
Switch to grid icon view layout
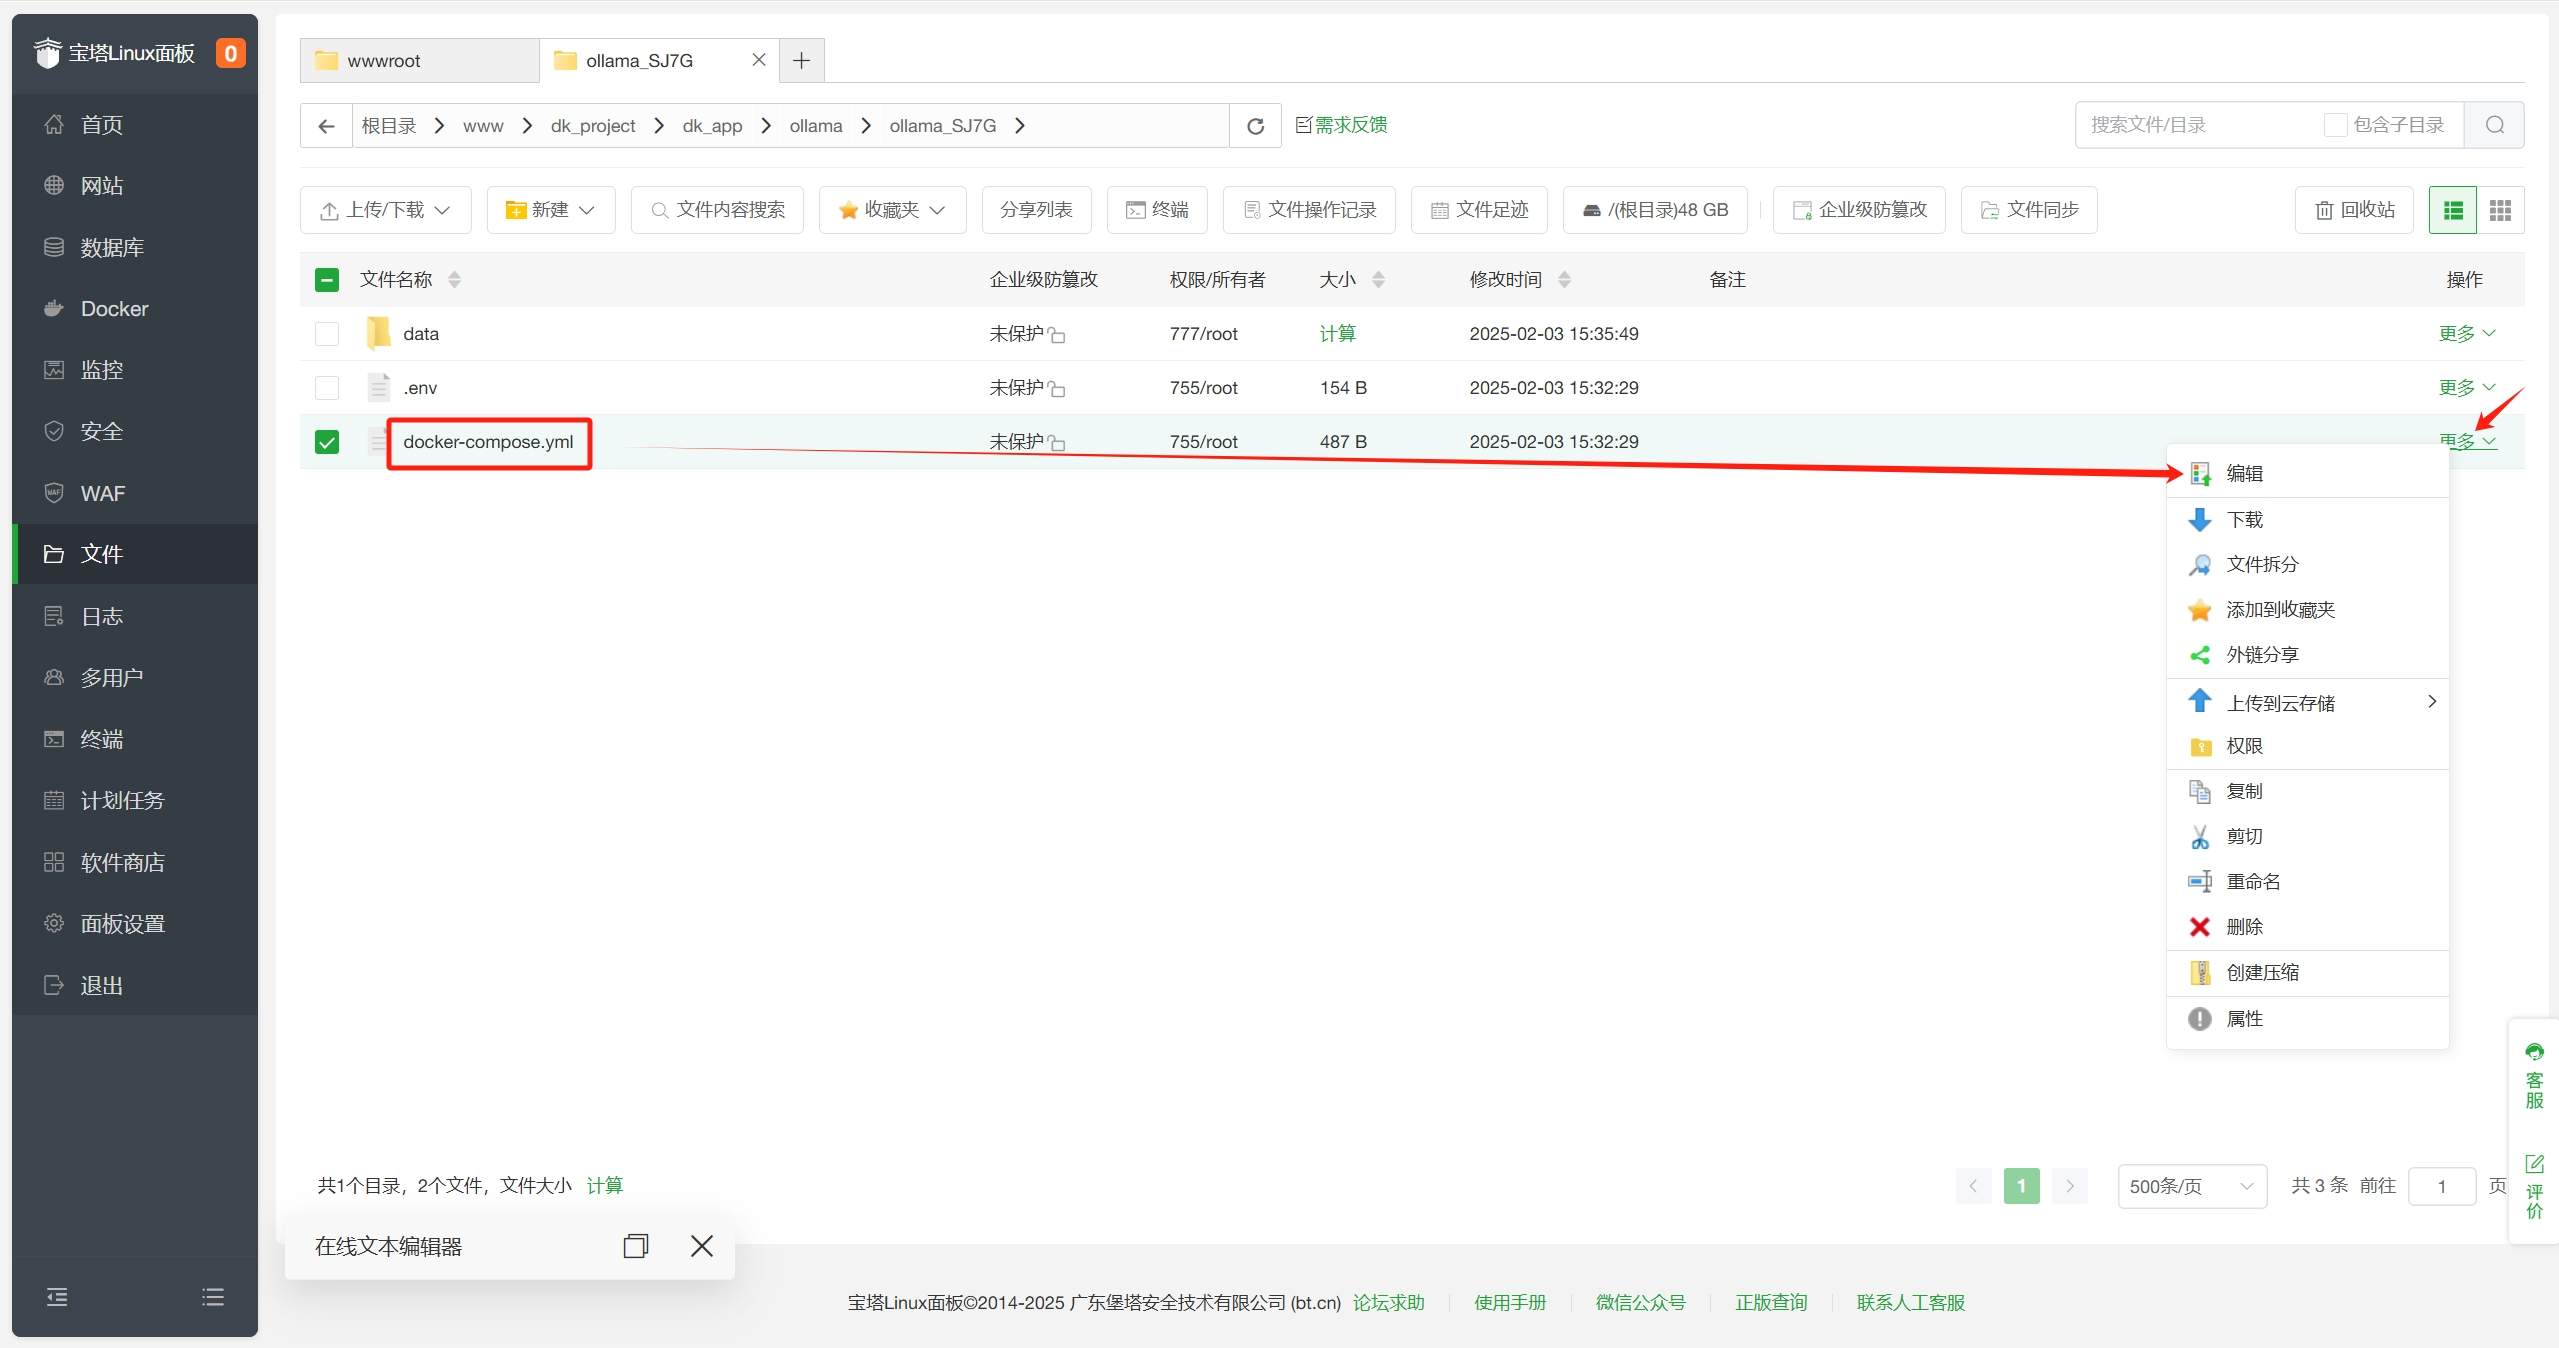coord(2500,210)
